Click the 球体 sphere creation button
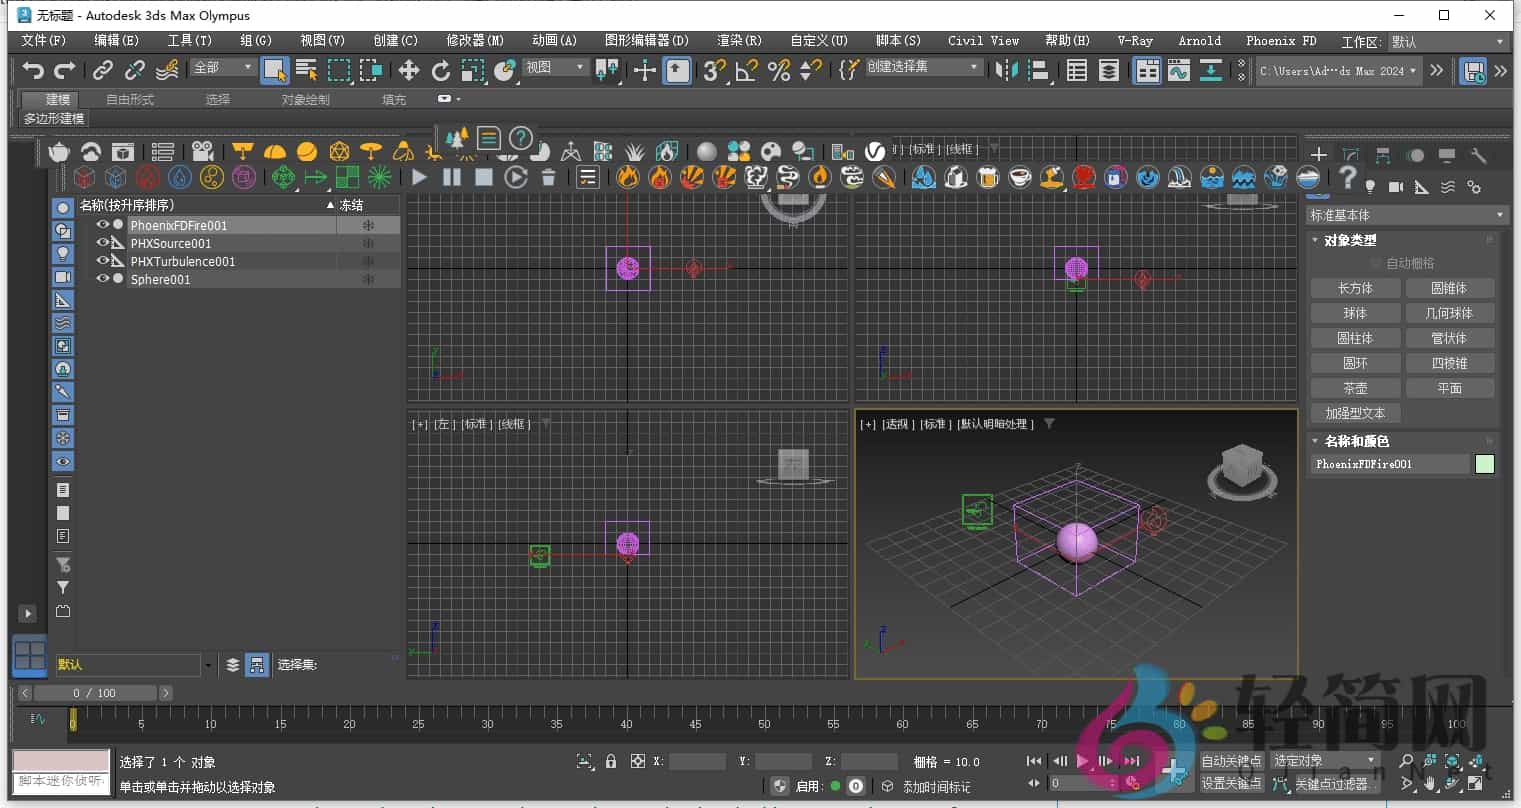 pyautogui.click(x=1355, y=313)
